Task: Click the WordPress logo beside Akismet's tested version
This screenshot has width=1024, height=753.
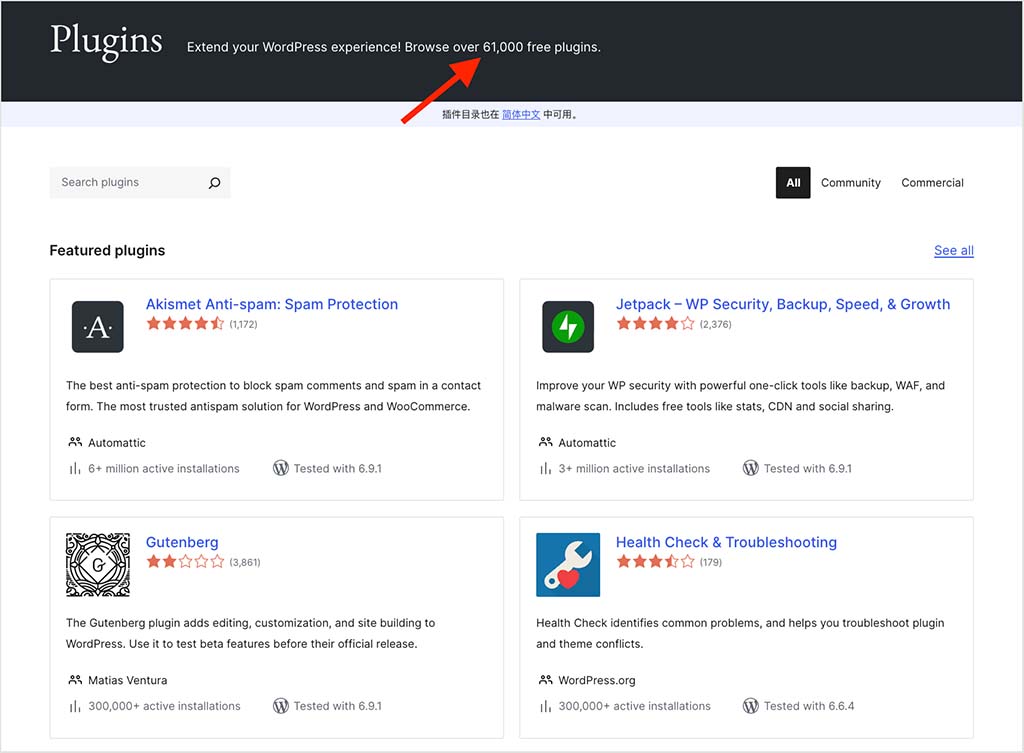Action: [281, 468]
